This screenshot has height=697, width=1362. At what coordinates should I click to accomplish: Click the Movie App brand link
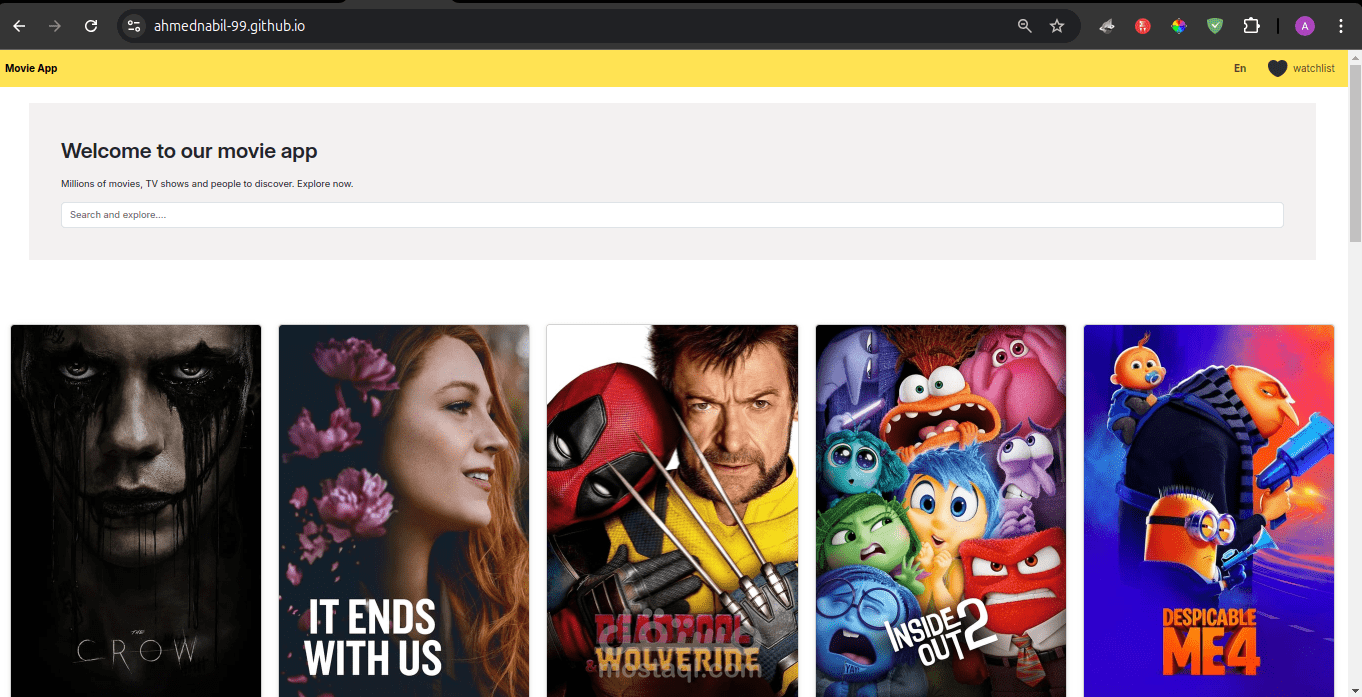pos(31,68)
